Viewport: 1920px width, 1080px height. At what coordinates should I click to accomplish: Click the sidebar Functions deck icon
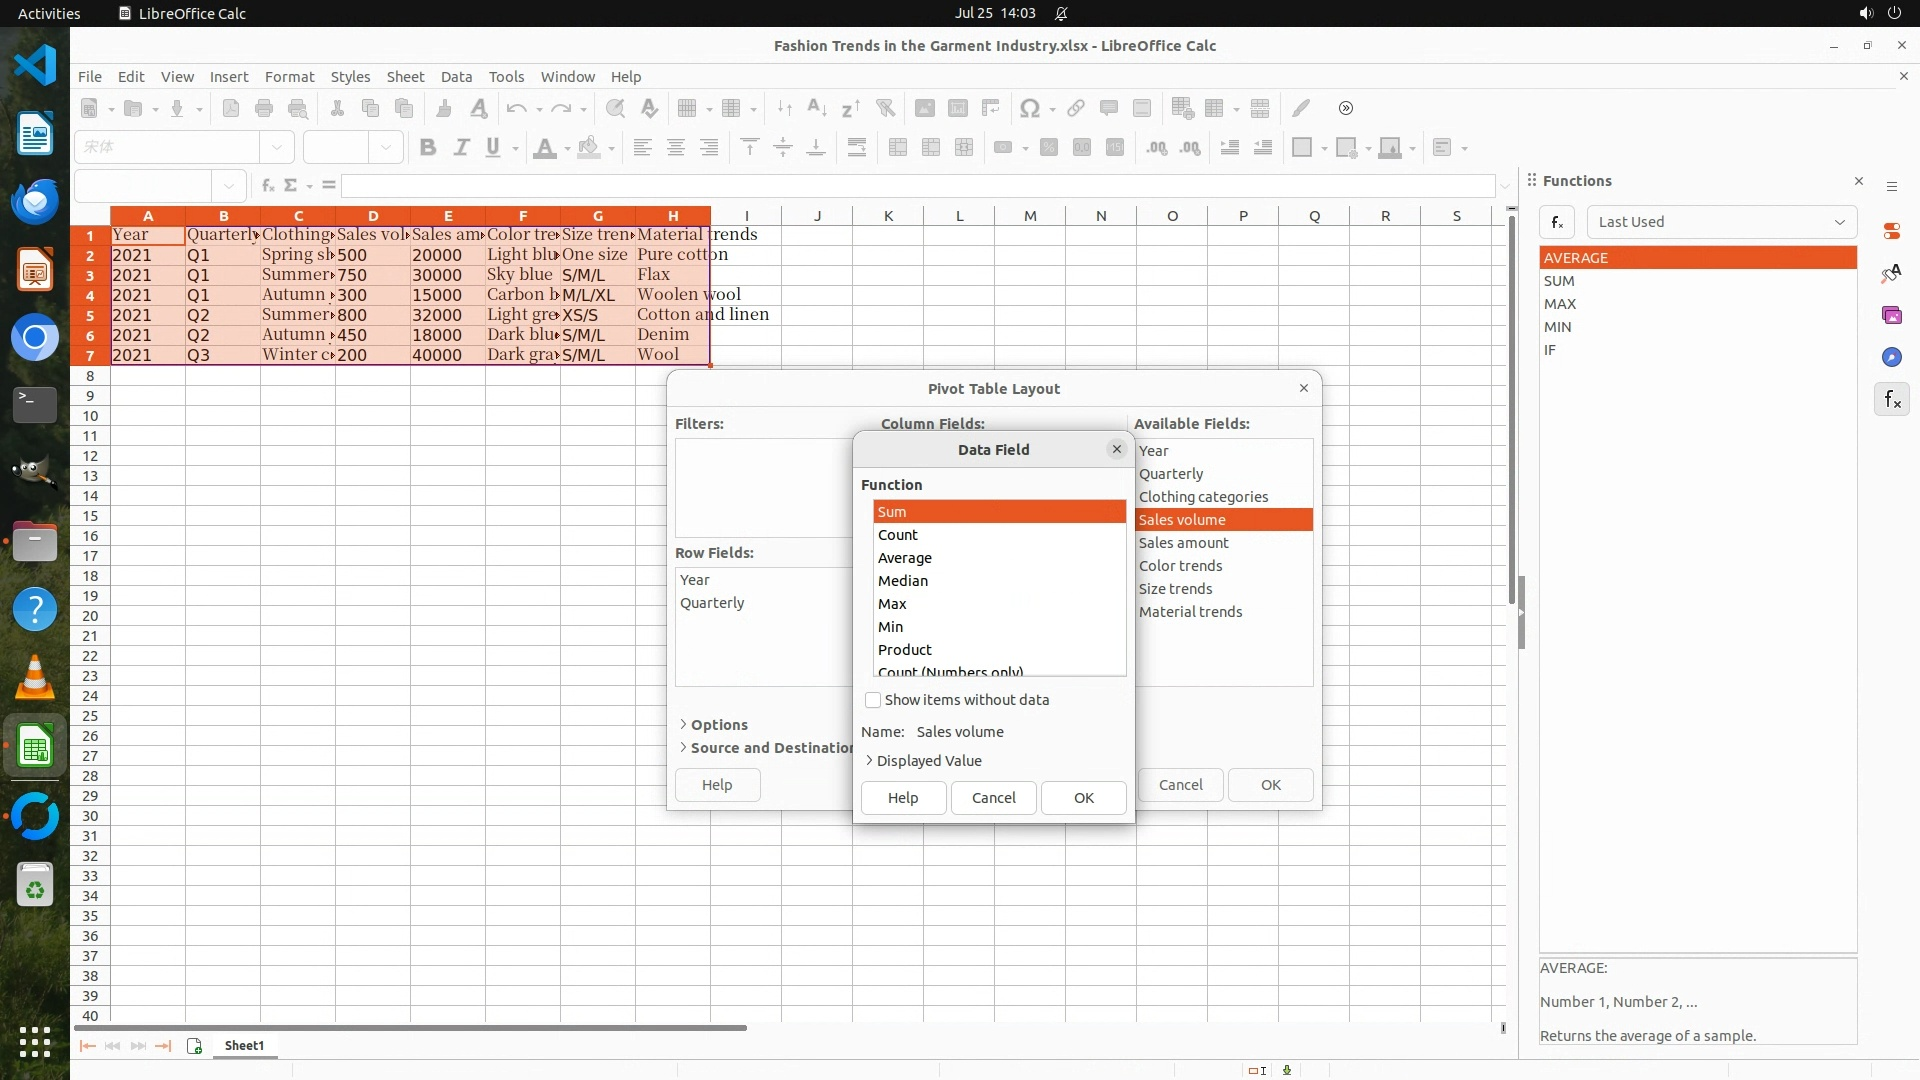(x=1891, y=400)
